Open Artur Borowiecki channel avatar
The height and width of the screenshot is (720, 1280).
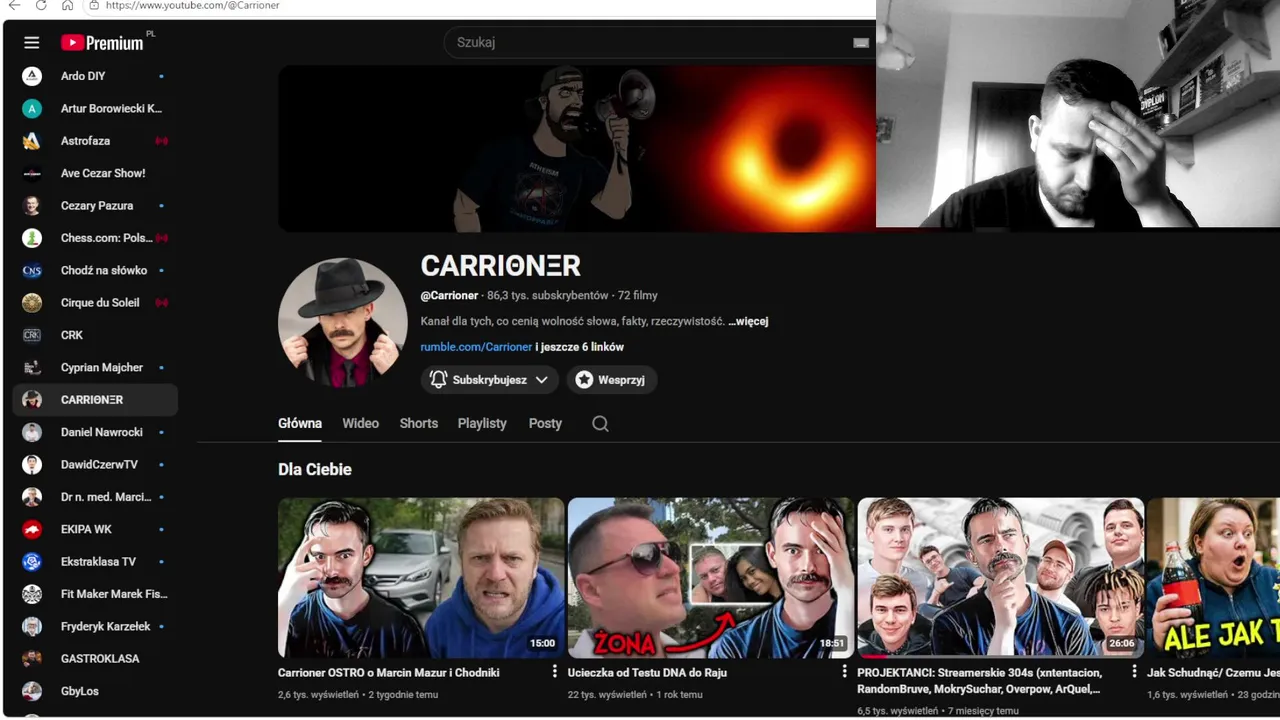tap(32, 108)
